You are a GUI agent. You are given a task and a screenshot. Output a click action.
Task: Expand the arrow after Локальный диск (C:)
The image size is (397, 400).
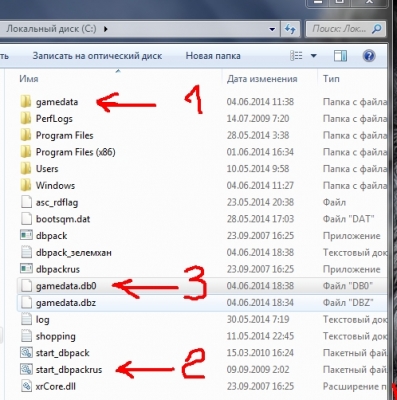click(106, 29)
